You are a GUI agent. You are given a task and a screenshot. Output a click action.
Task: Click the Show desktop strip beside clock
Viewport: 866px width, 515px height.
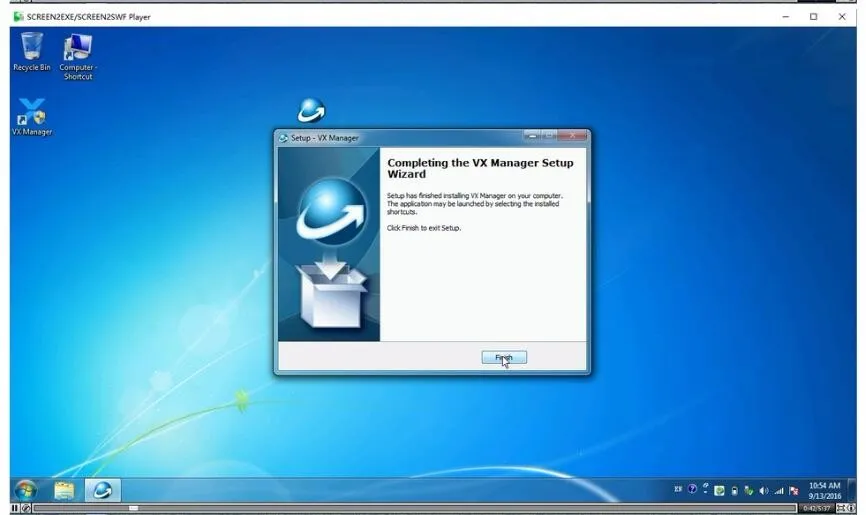coord(852,490)
